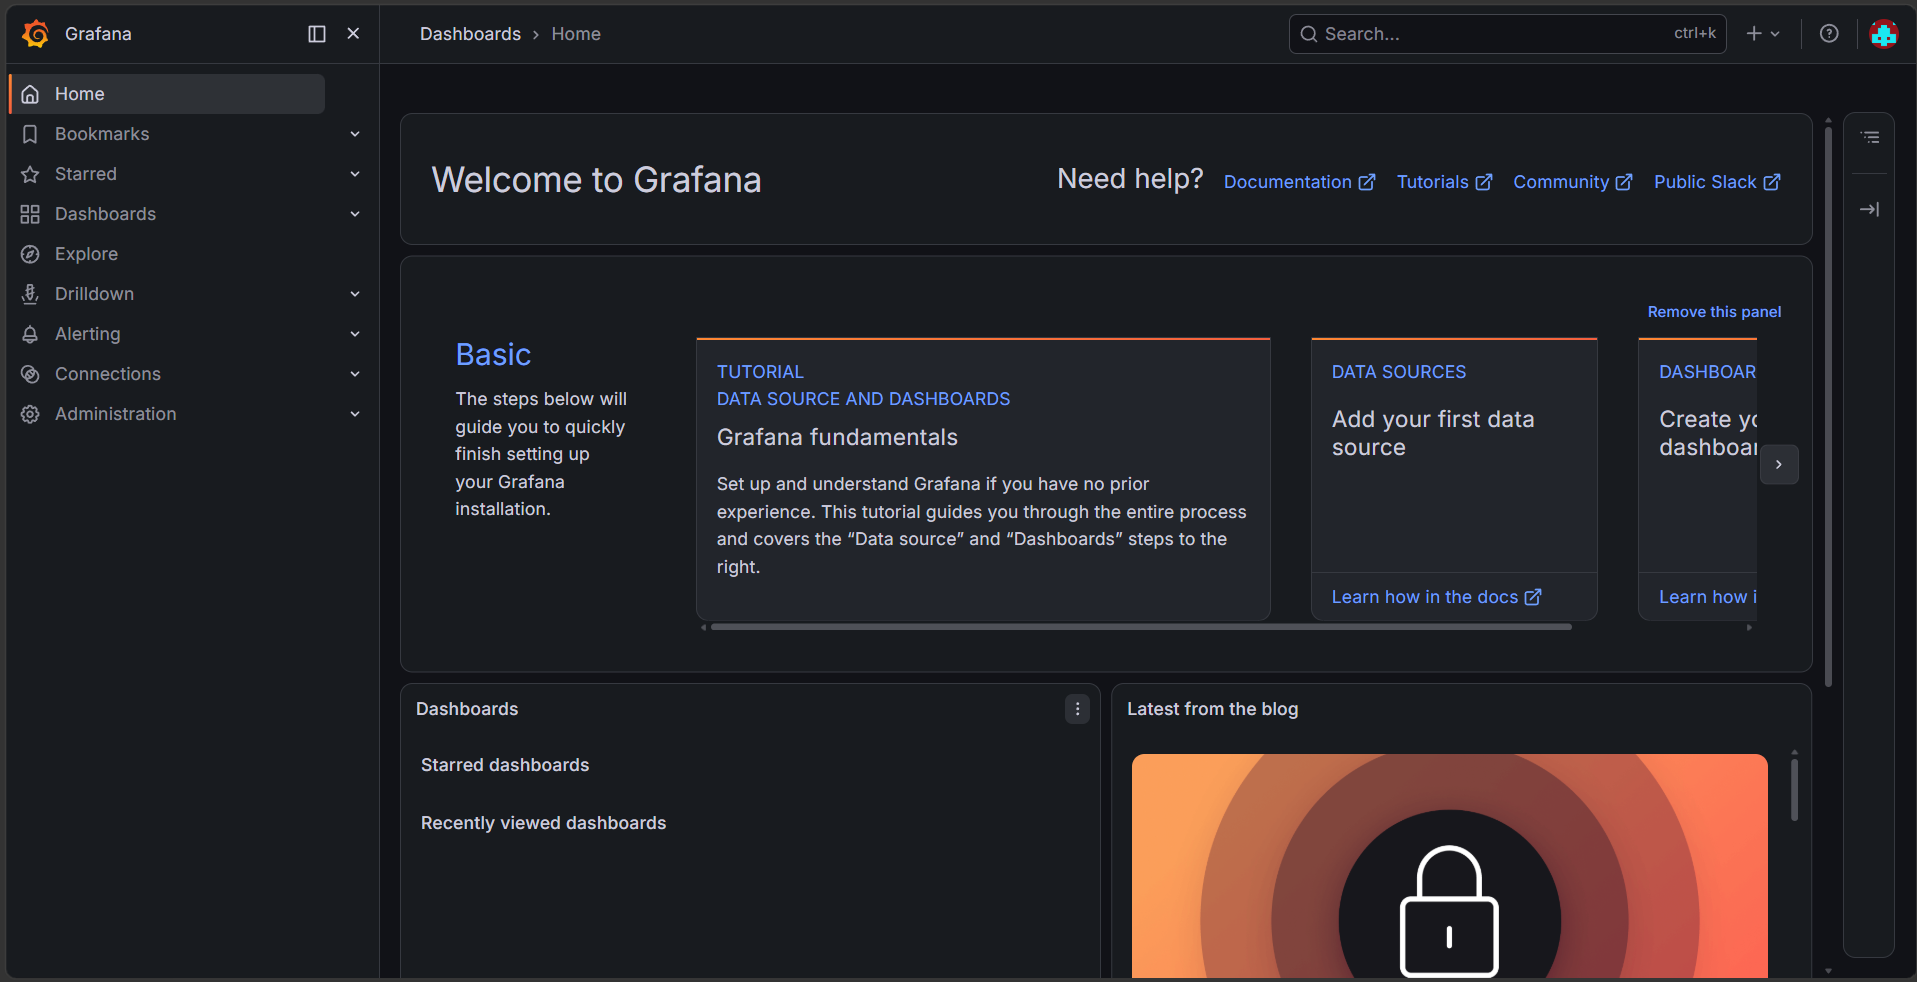Open the Bookmarks menu item
The height and width of the screenshot is (982, 1917).
point(102,134)
